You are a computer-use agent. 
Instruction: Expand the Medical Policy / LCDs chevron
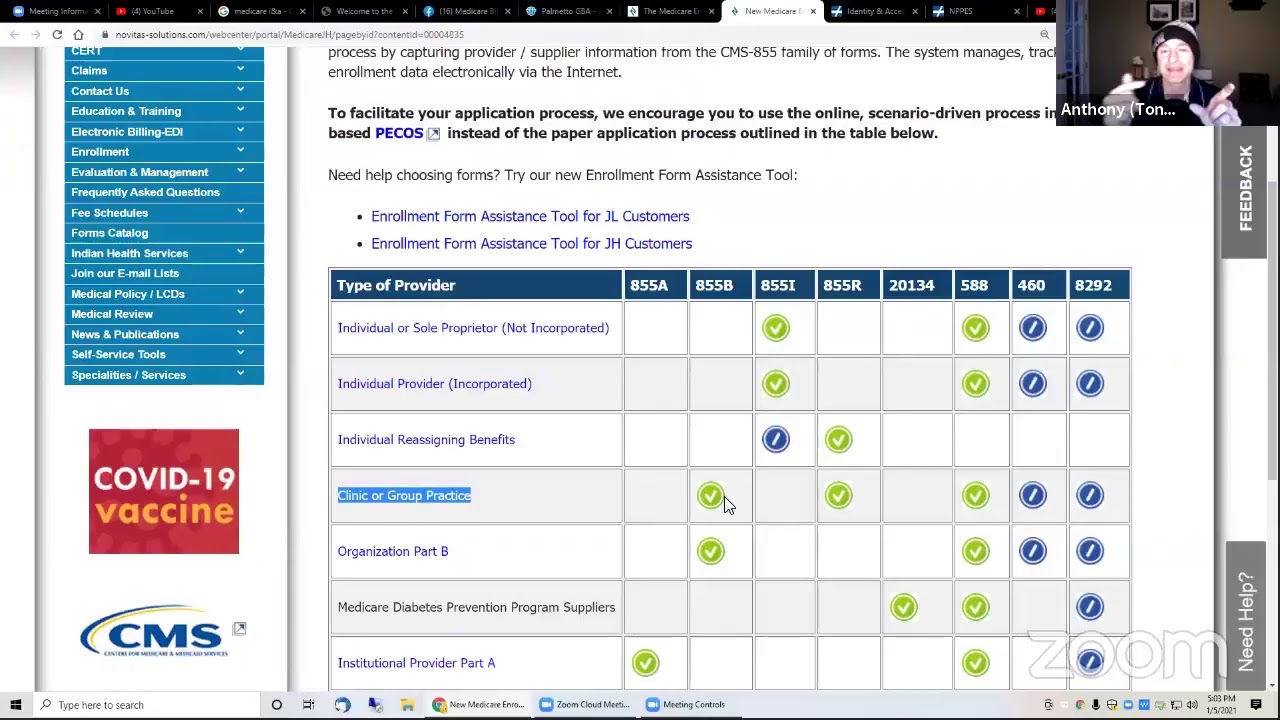(240, 293)
